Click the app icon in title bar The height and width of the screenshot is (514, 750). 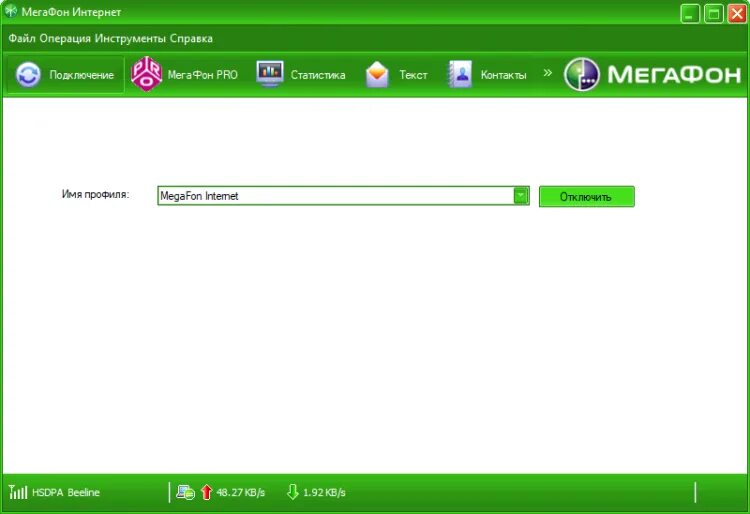pyautogui.click(x=10, y=11)
